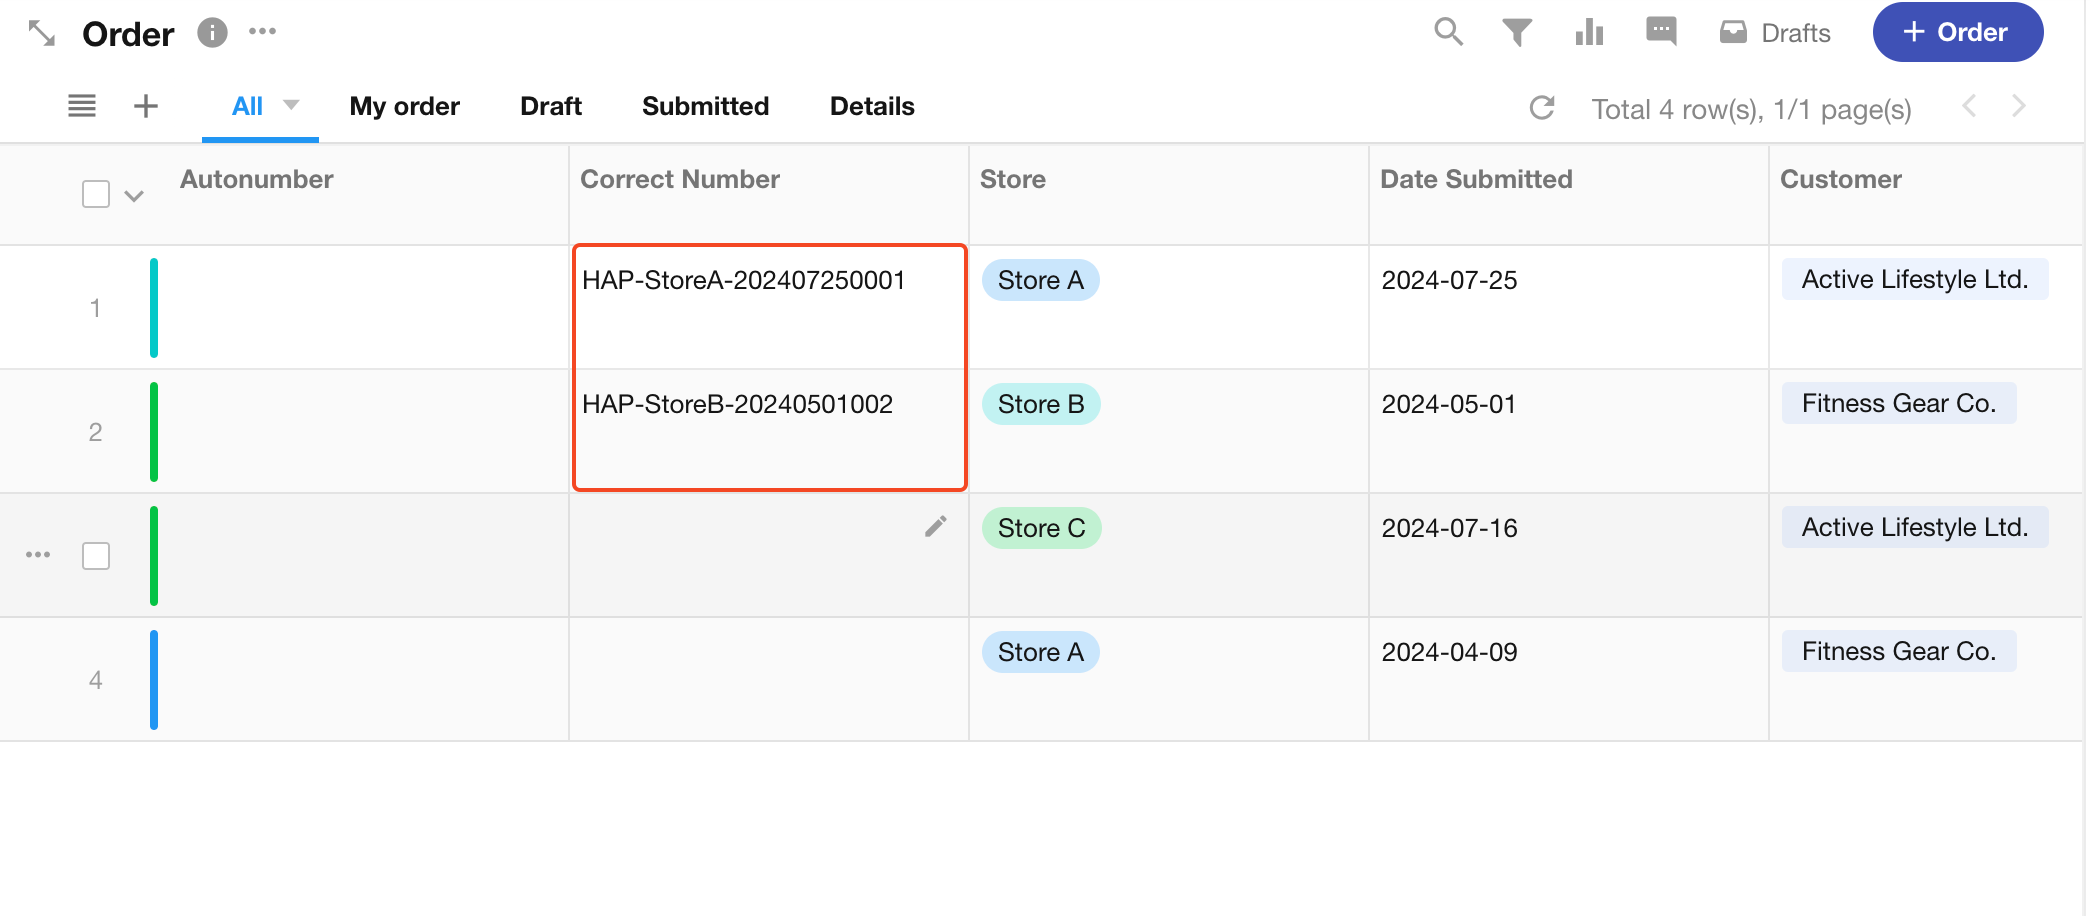Image resolution: width=2090 pixels, height=916 pixels.
Task: Expand the All view dropdown arrow
Action: click(x=291, y=105)
